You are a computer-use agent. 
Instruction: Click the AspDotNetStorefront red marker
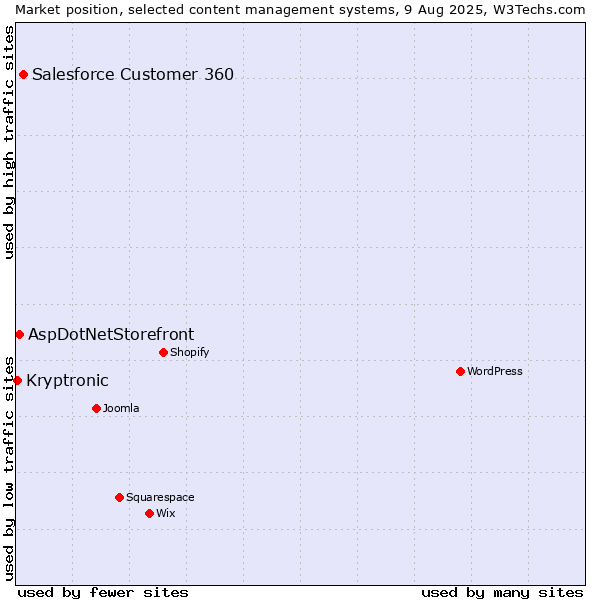pos(20,335)
